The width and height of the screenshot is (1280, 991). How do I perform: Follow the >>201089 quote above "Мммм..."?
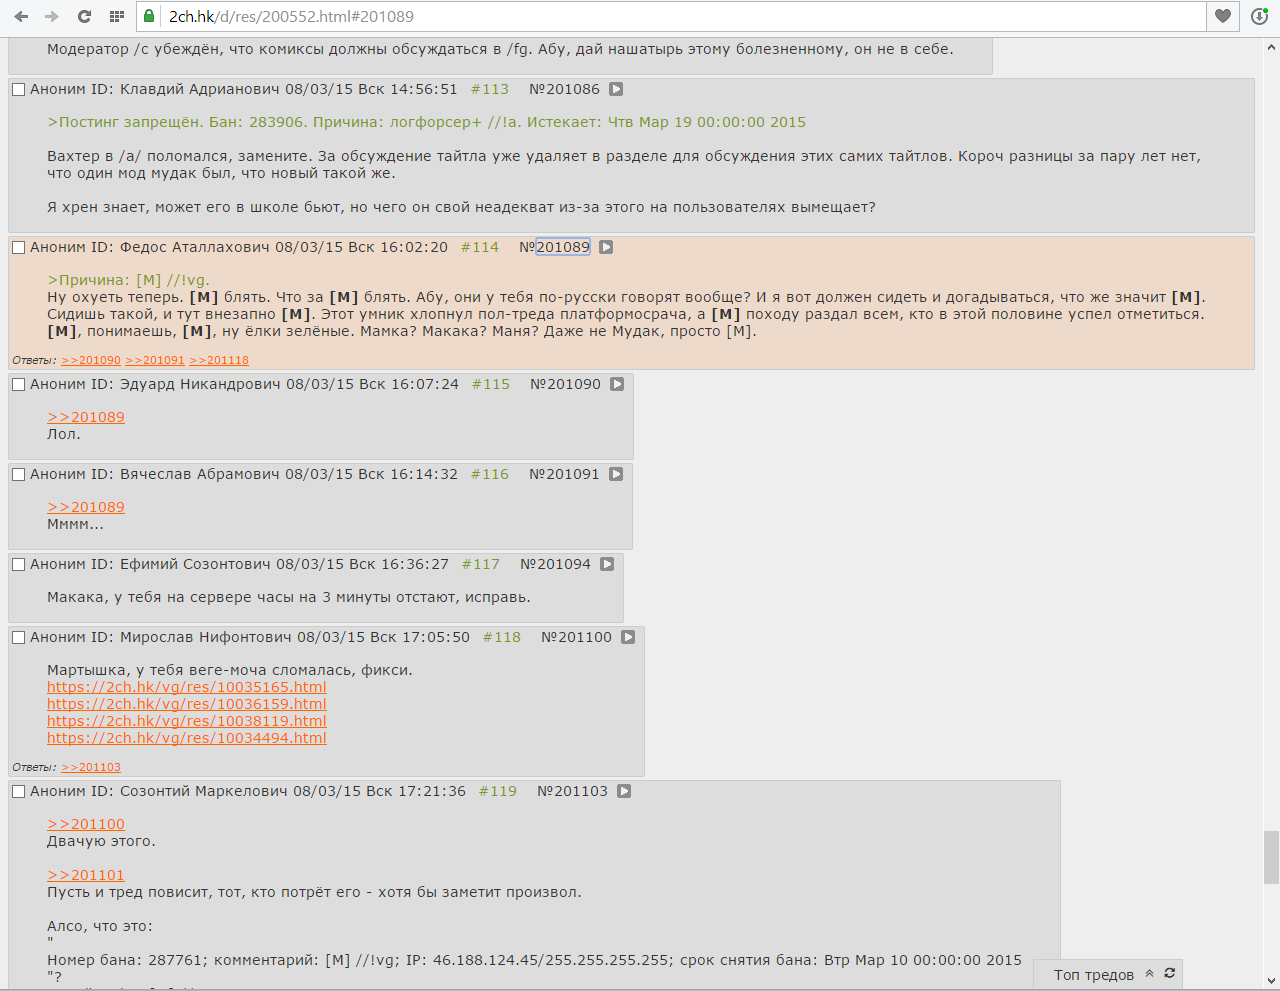coord(86,507)
